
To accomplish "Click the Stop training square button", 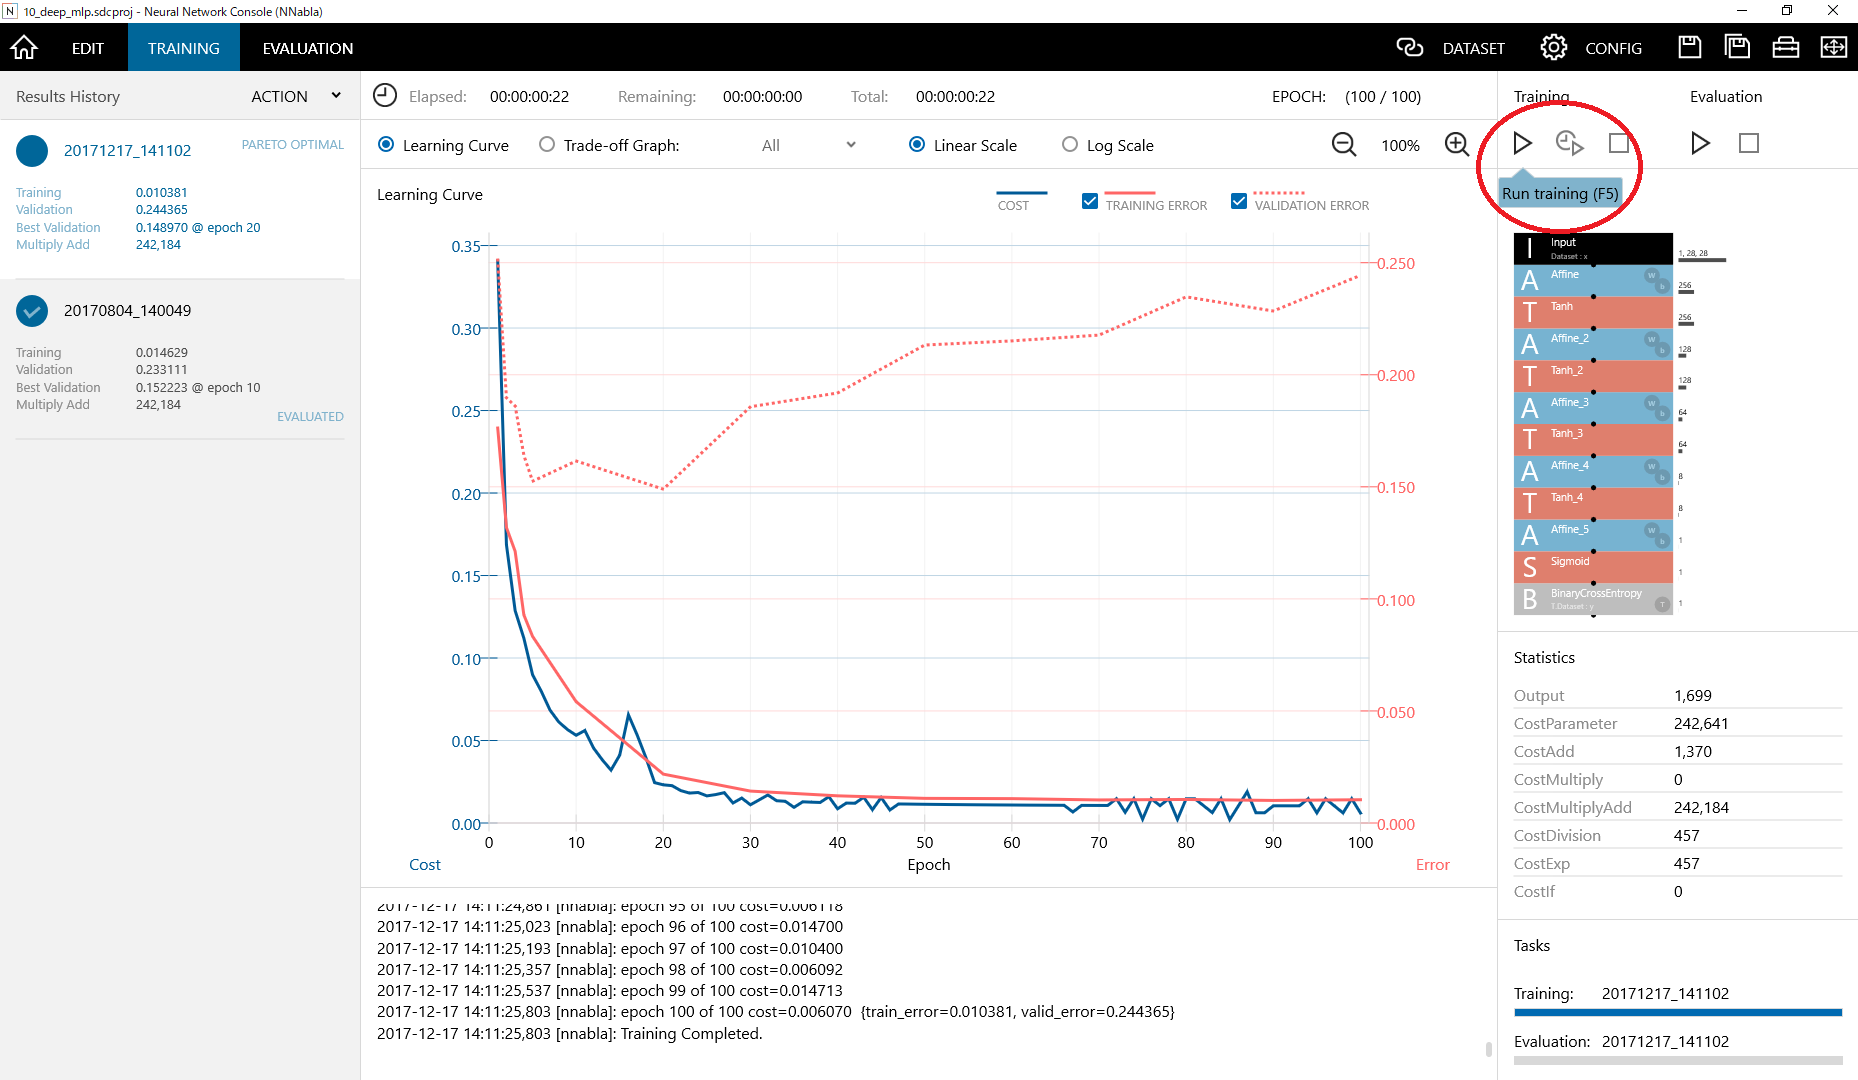I will [x=1618, y=143].
